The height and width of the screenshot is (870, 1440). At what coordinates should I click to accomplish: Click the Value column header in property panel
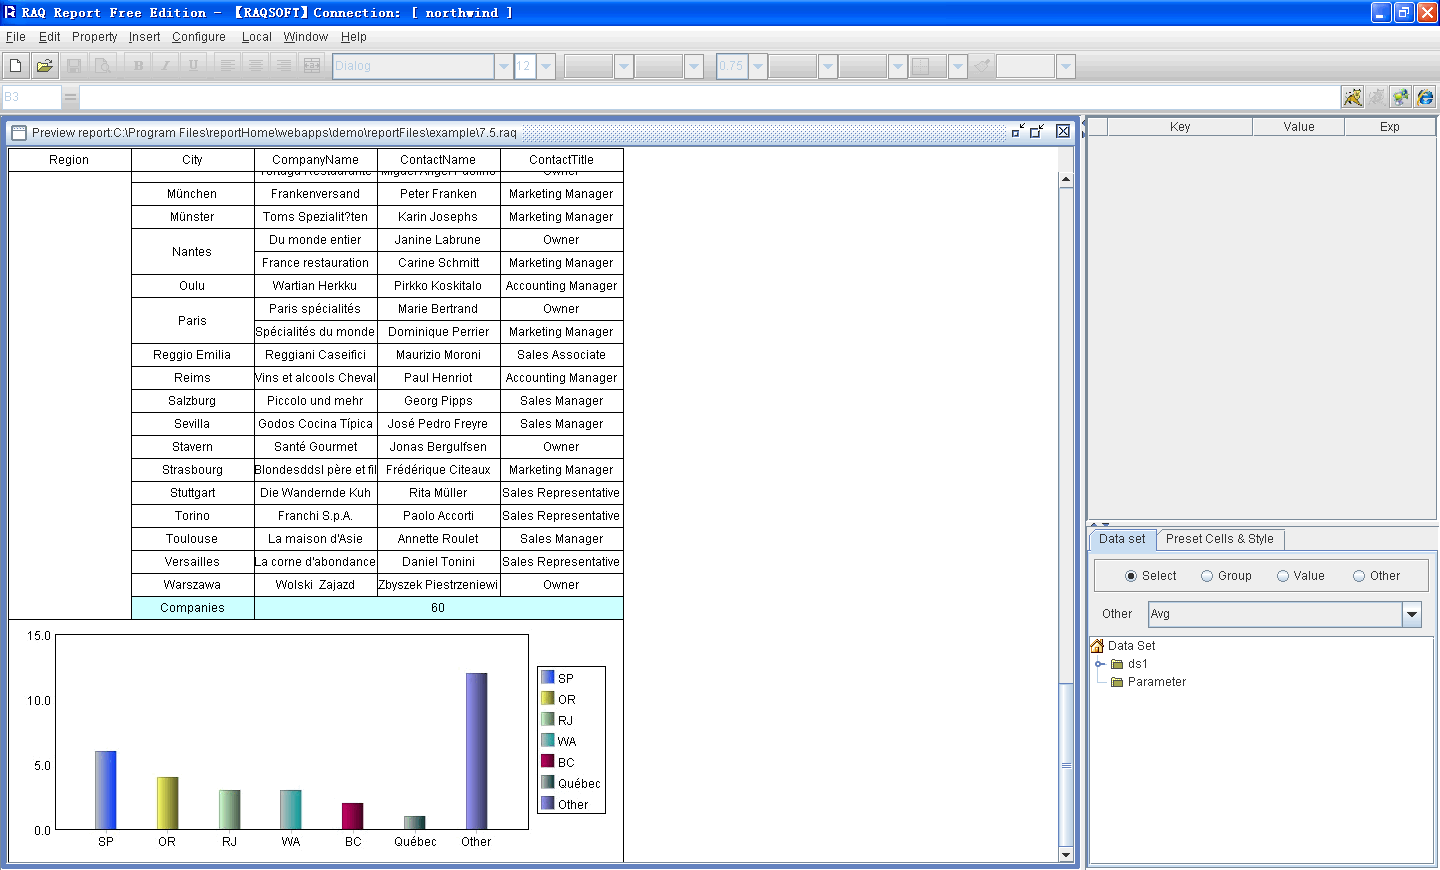coord(1299,127)
